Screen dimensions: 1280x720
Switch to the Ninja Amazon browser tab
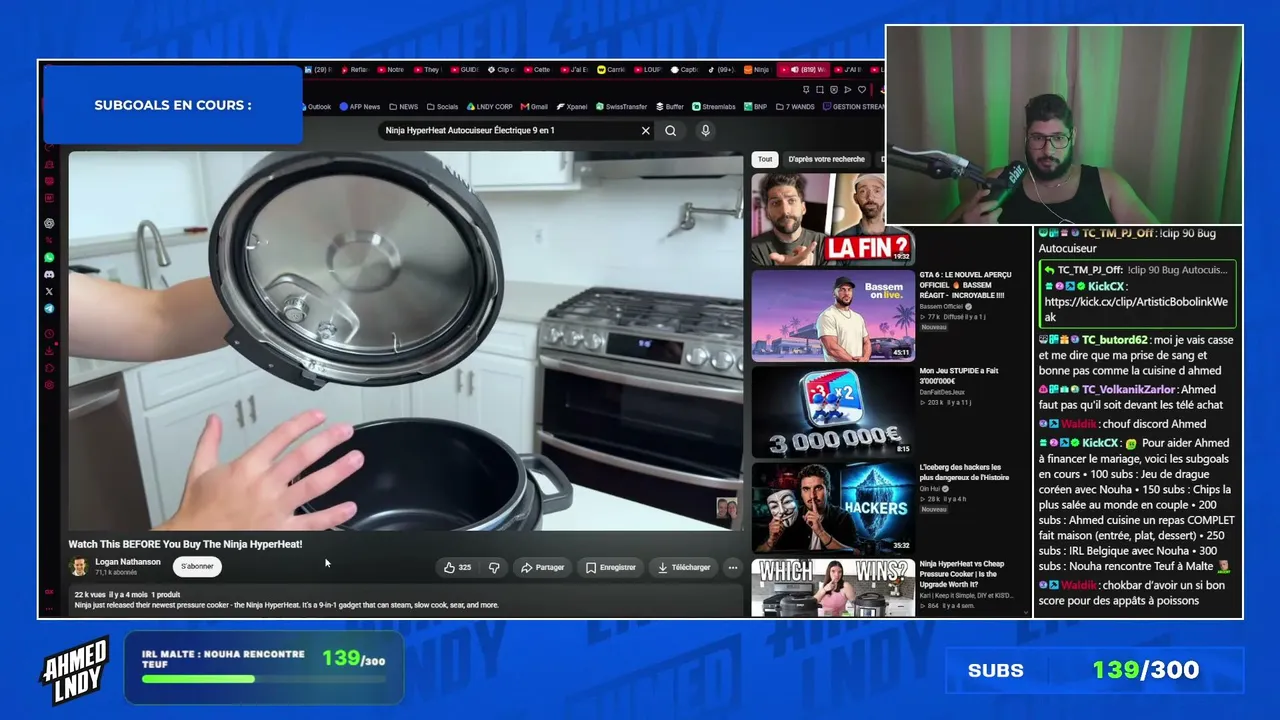pos(757,70)
